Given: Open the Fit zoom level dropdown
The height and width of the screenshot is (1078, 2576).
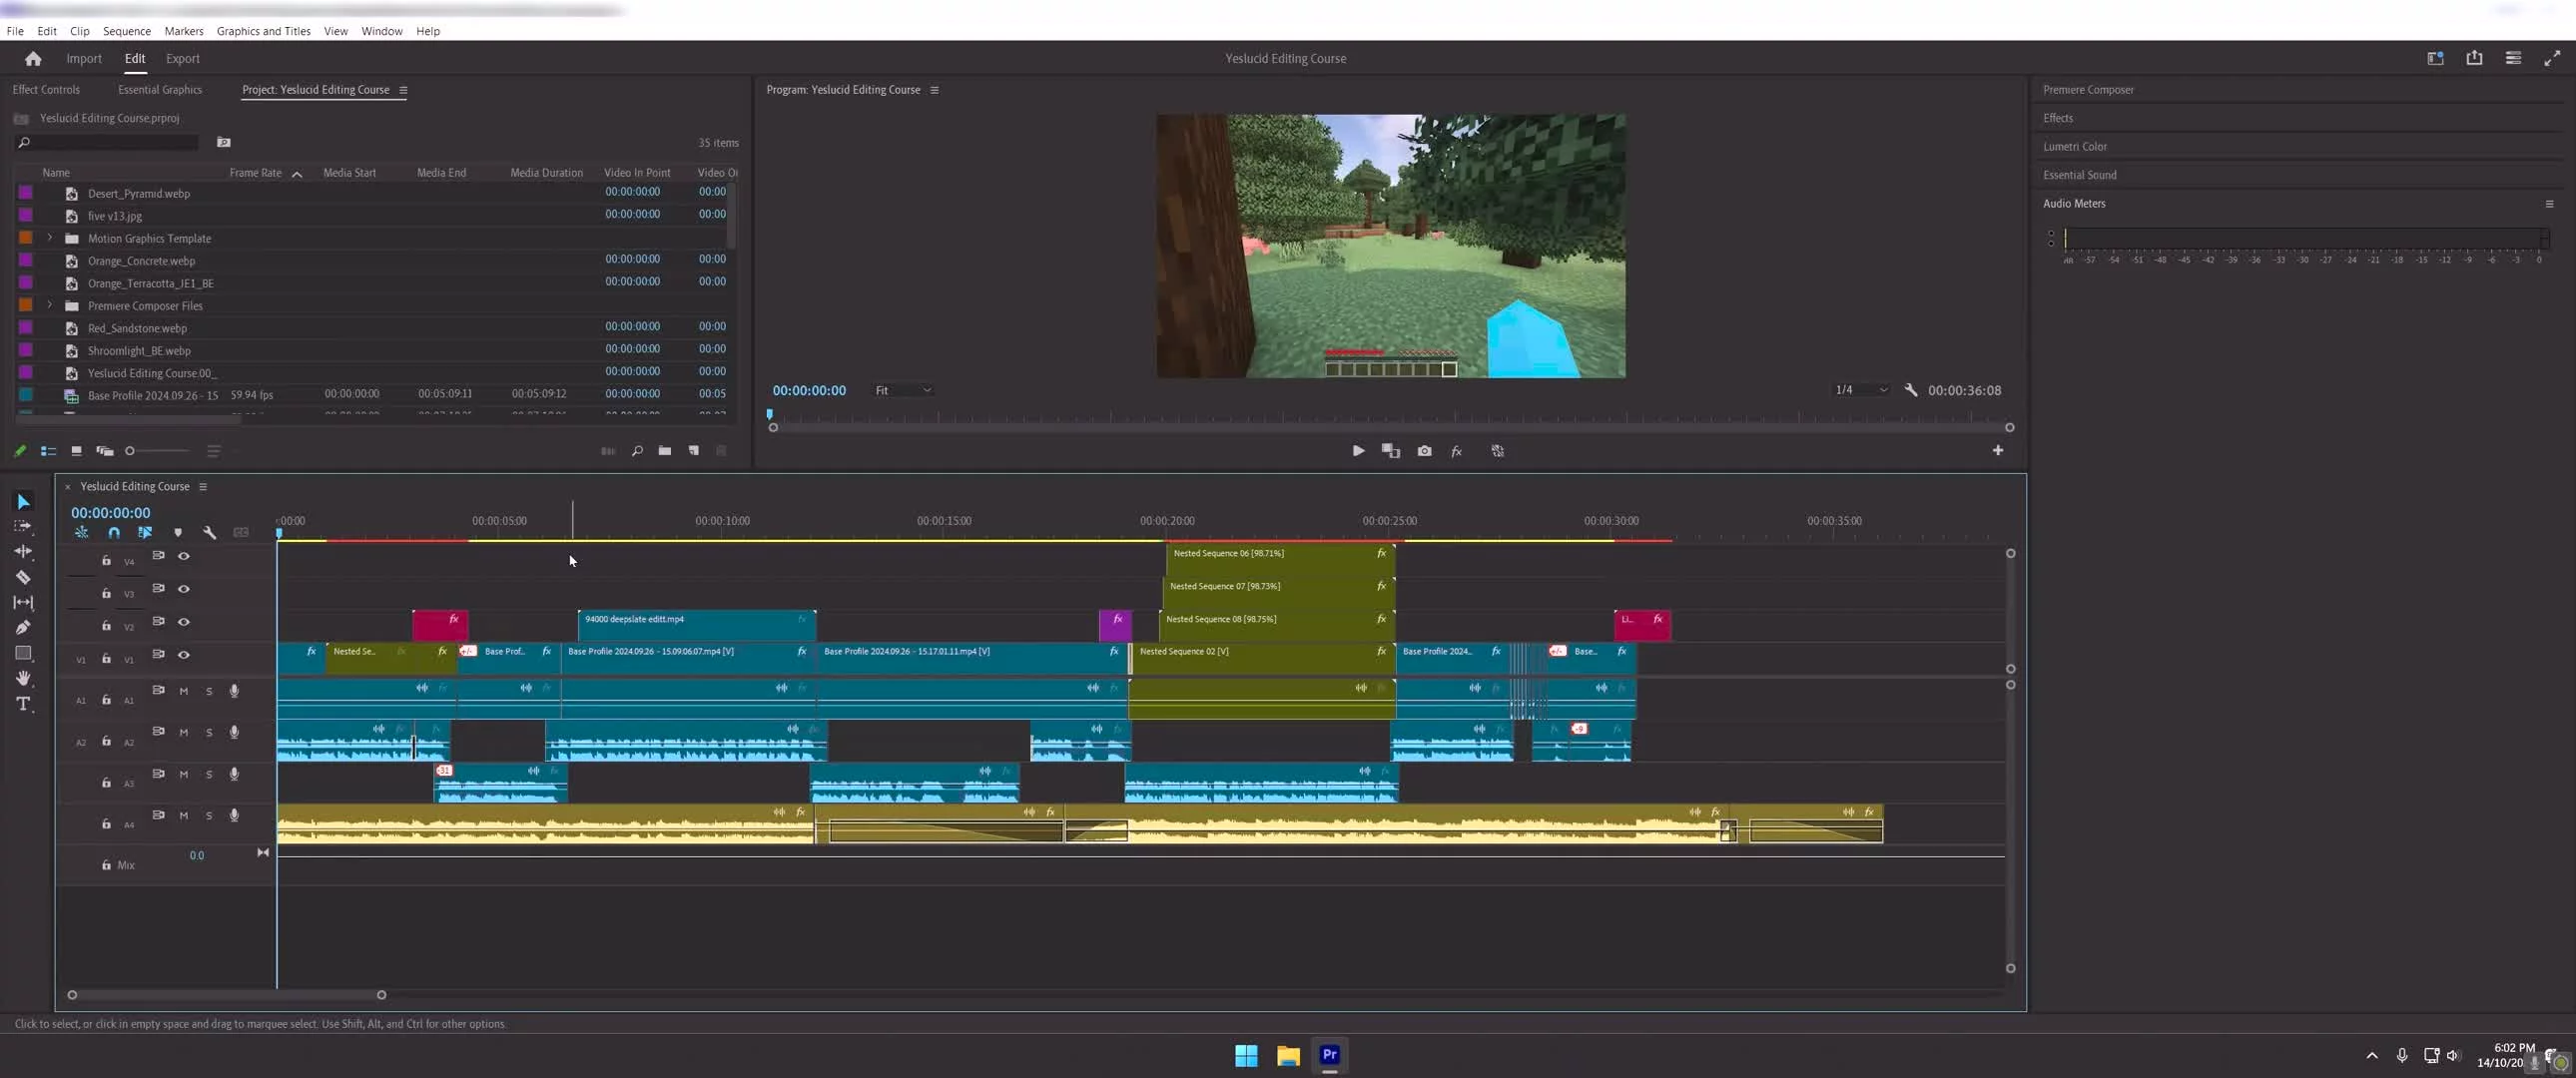Looking at the screenshot, I should 903,390.
